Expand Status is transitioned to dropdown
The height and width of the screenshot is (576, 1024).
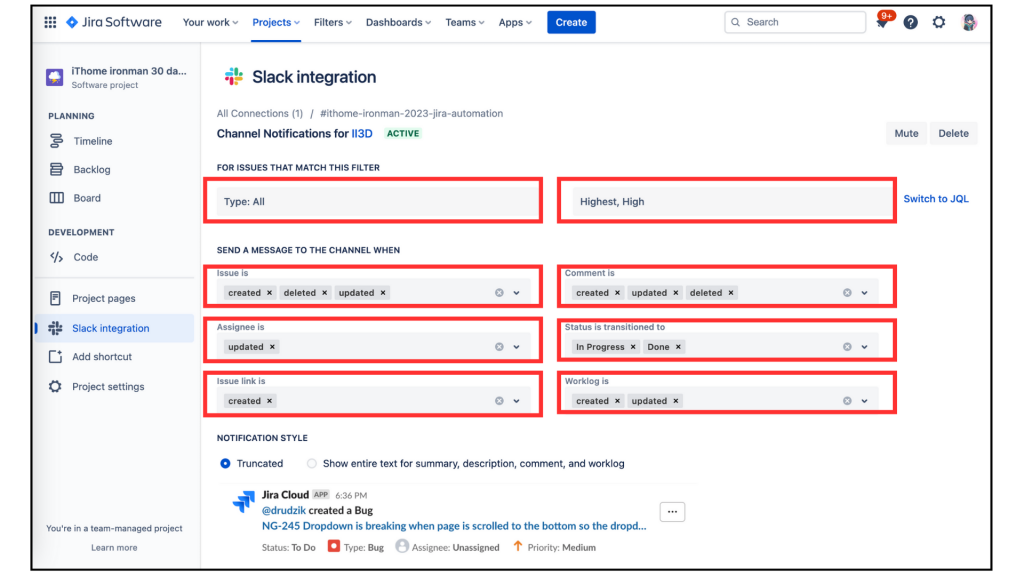[865, 347]
